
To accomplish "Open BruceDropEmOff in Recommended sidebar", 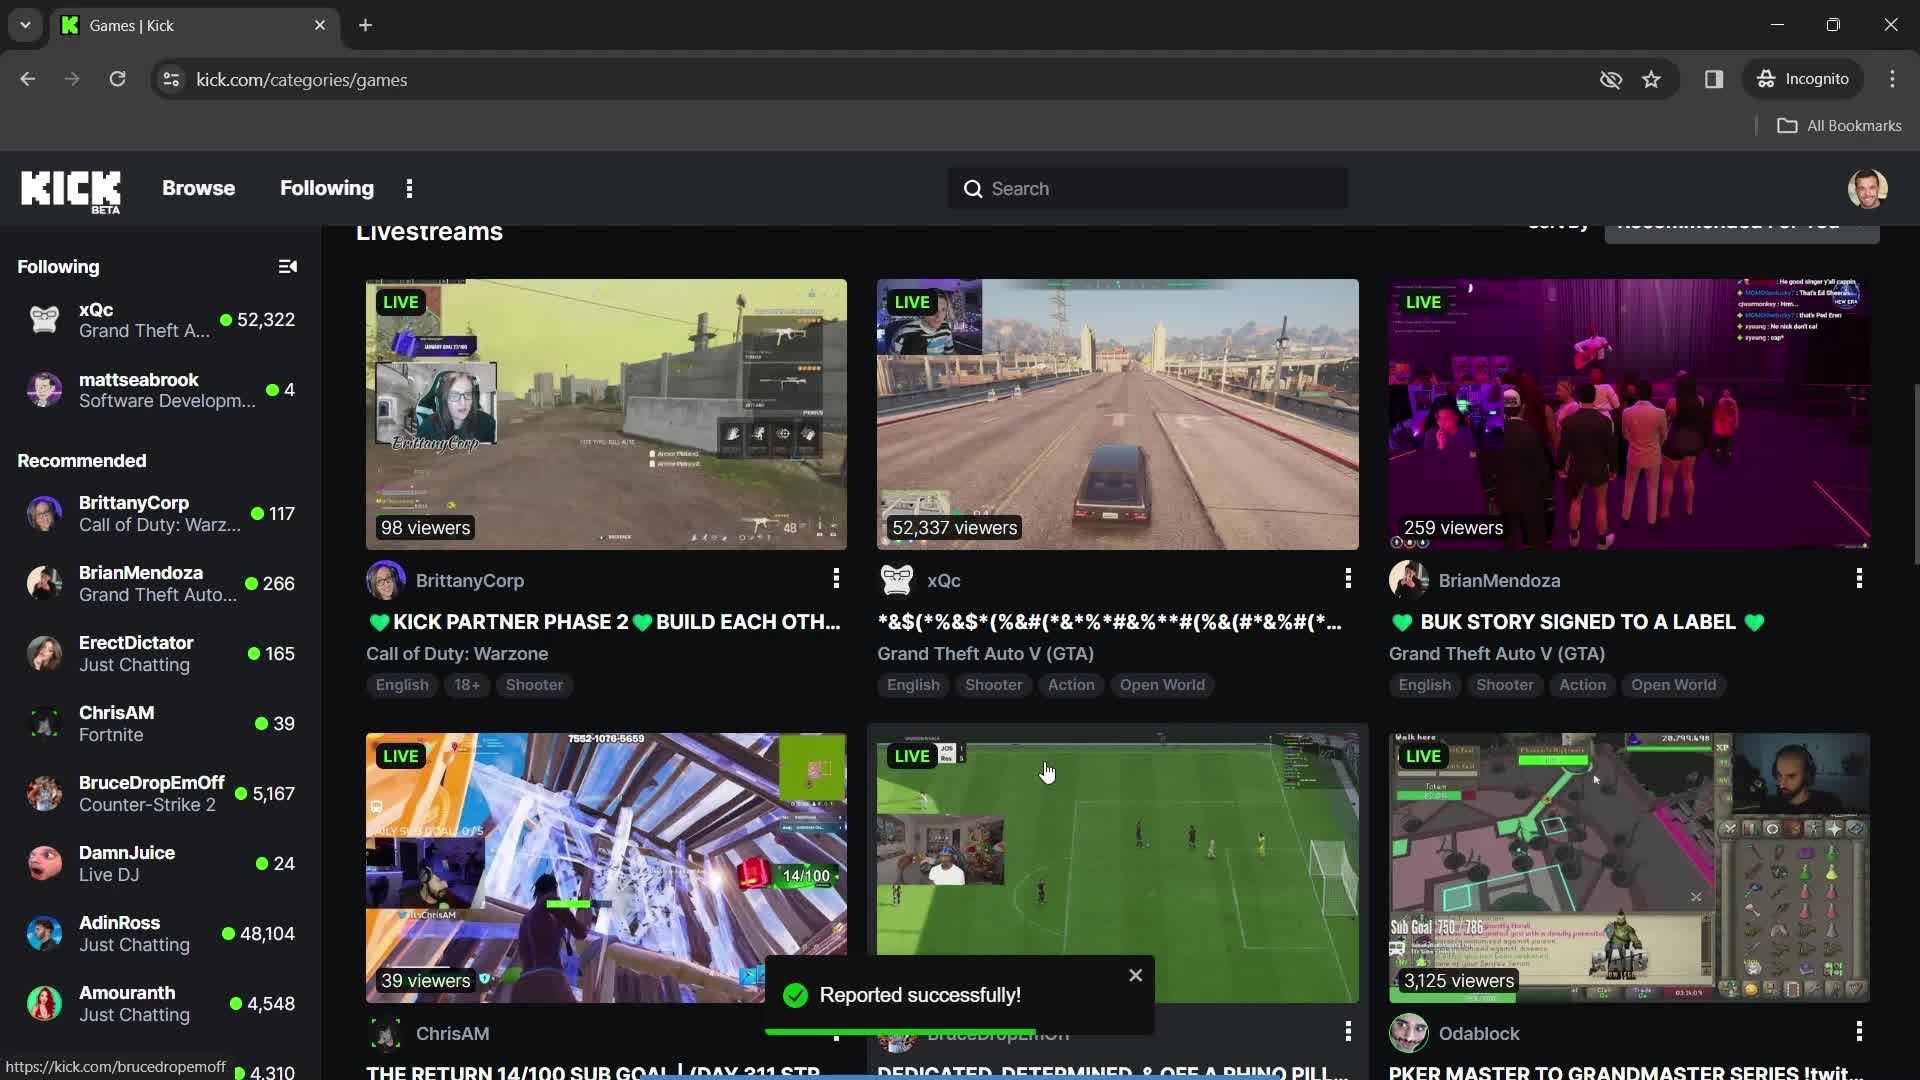I will click(160, 793).
